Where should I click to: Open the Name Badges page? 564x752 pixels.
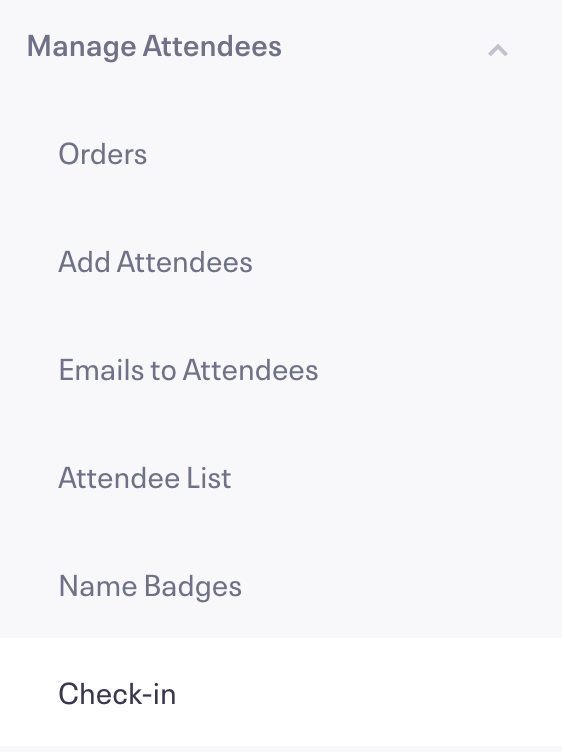point(150,586)
